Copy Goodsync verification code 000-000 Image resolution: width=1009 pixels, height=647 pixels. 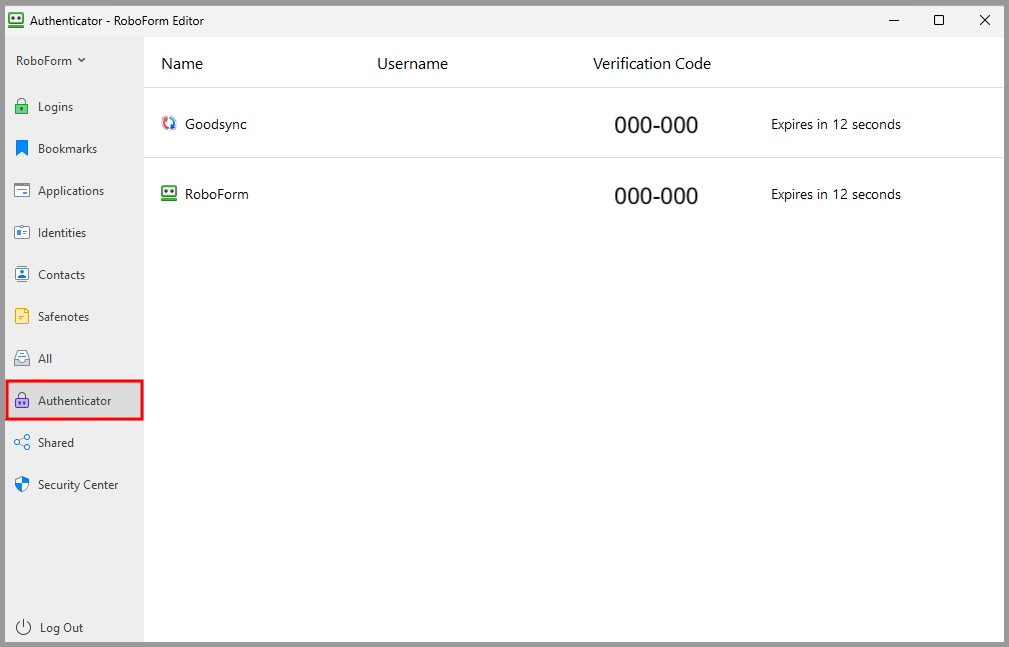656,125
